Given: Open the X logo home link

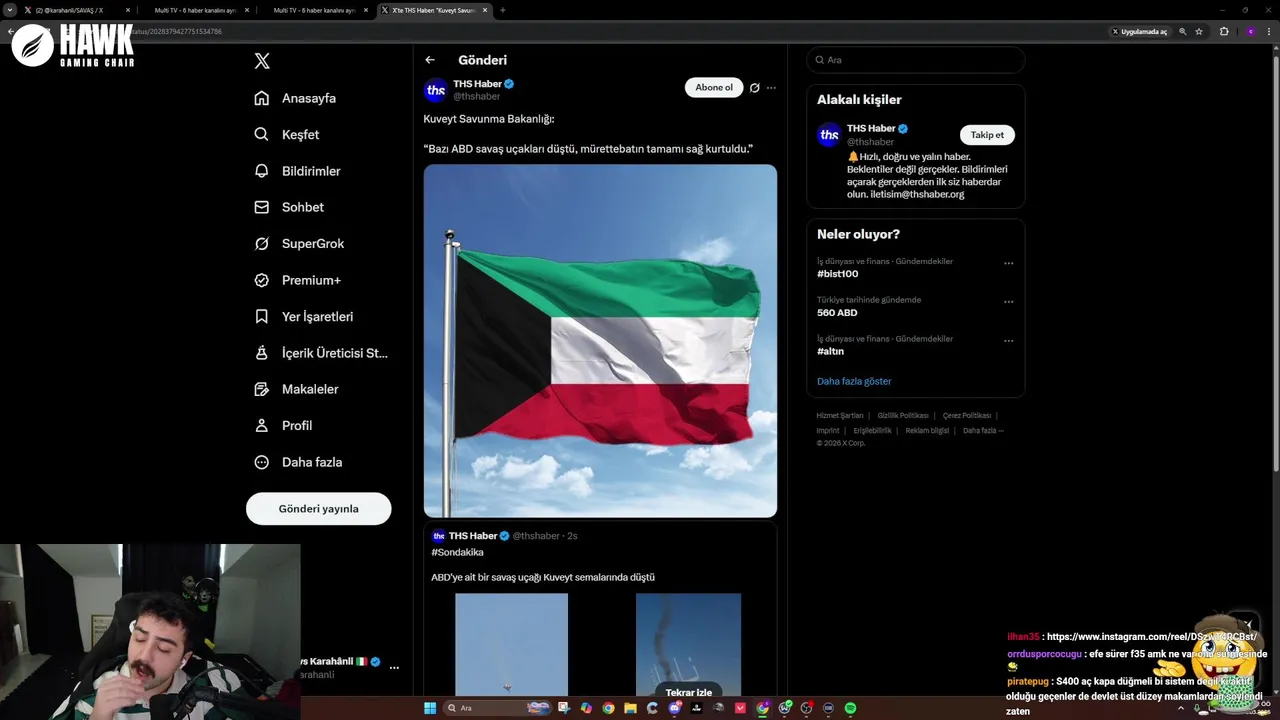Looking at the screenshot, I should tap(262, 61).
